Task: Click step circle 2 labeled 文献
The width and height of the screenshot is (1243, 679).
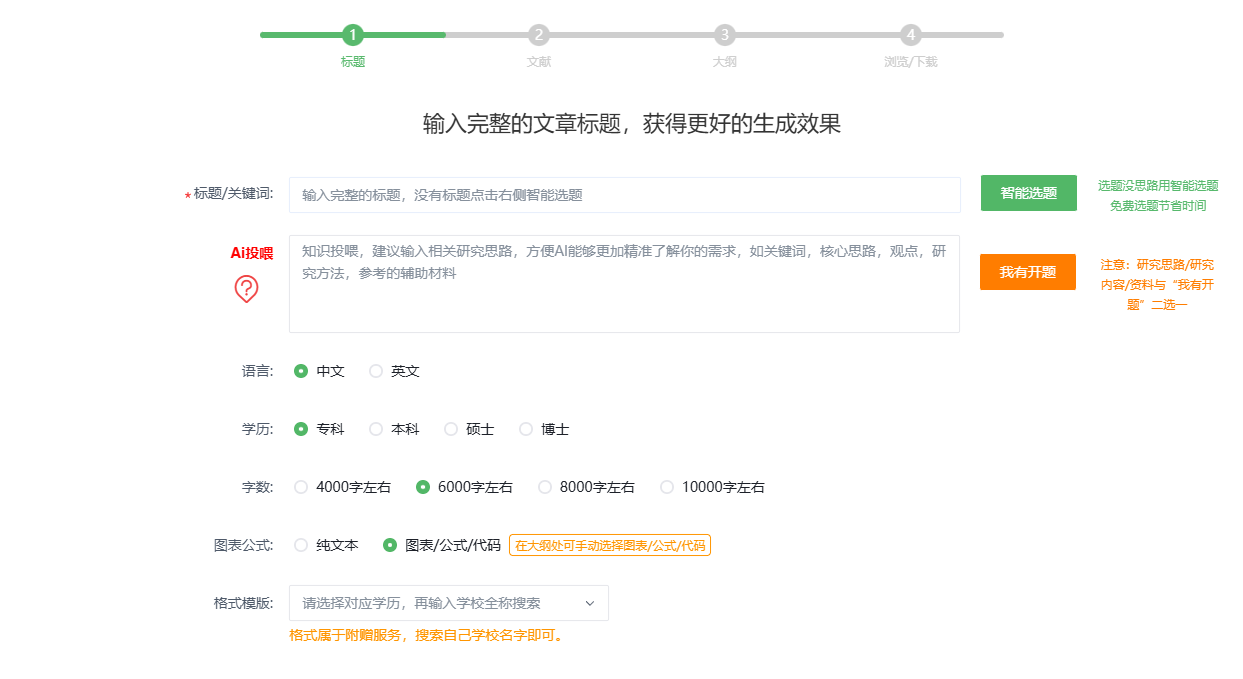Action: pos(539,33)
